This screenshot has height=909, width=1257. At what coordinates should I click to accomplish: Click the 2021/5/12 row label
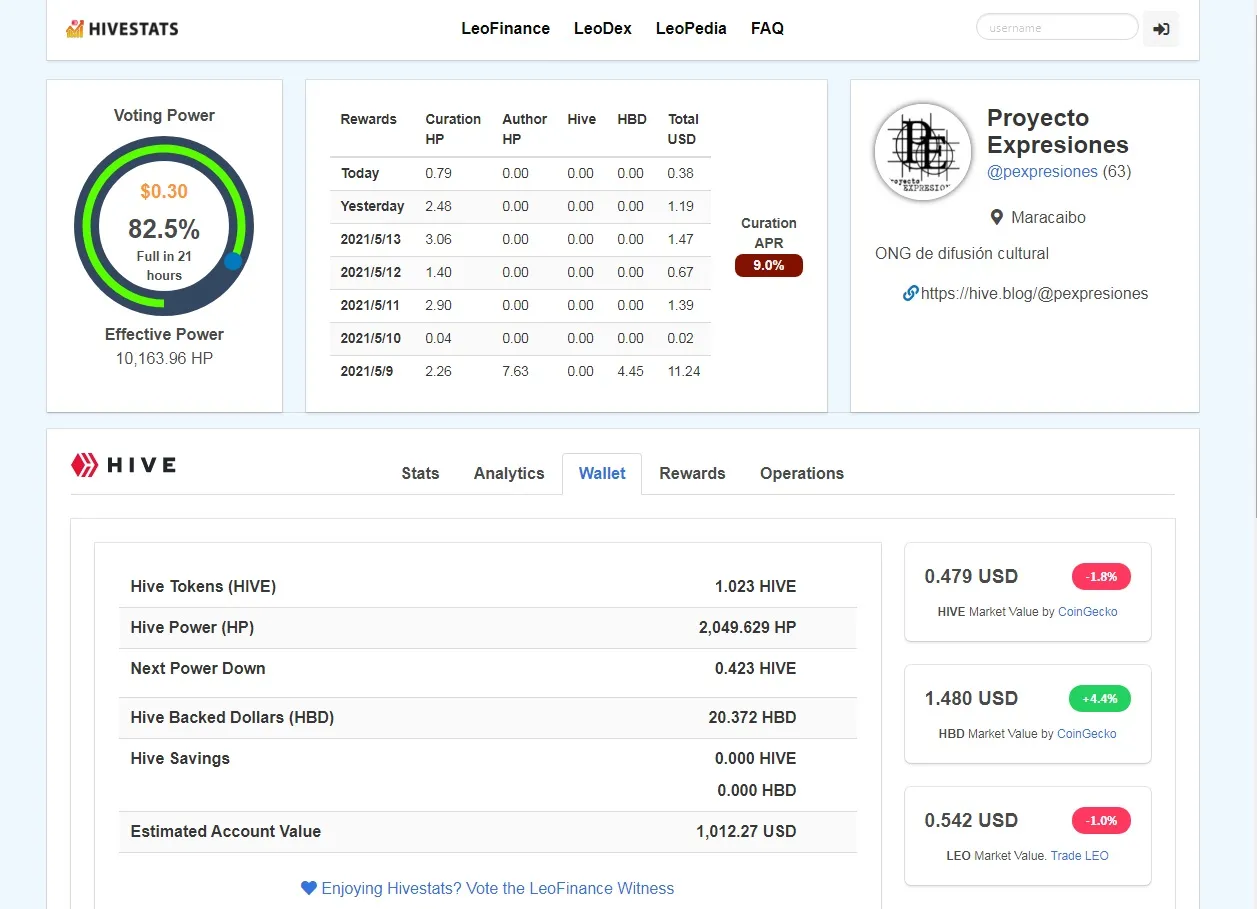point(371,272)
